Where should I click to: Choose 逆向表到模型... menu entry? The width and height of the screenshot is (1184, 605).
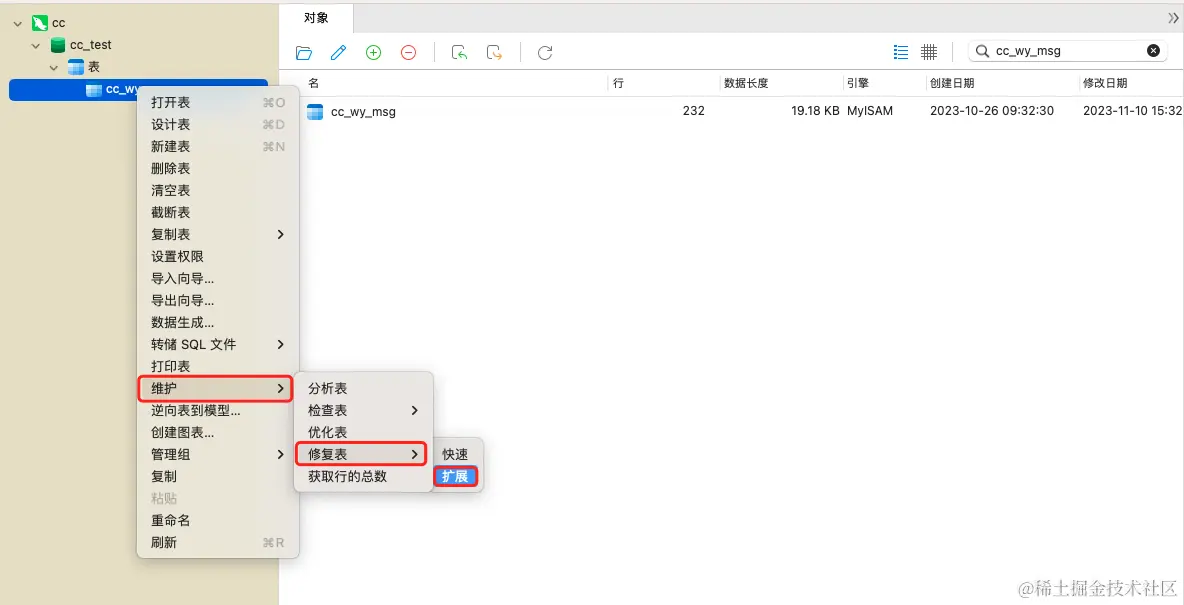pos(218,410)
